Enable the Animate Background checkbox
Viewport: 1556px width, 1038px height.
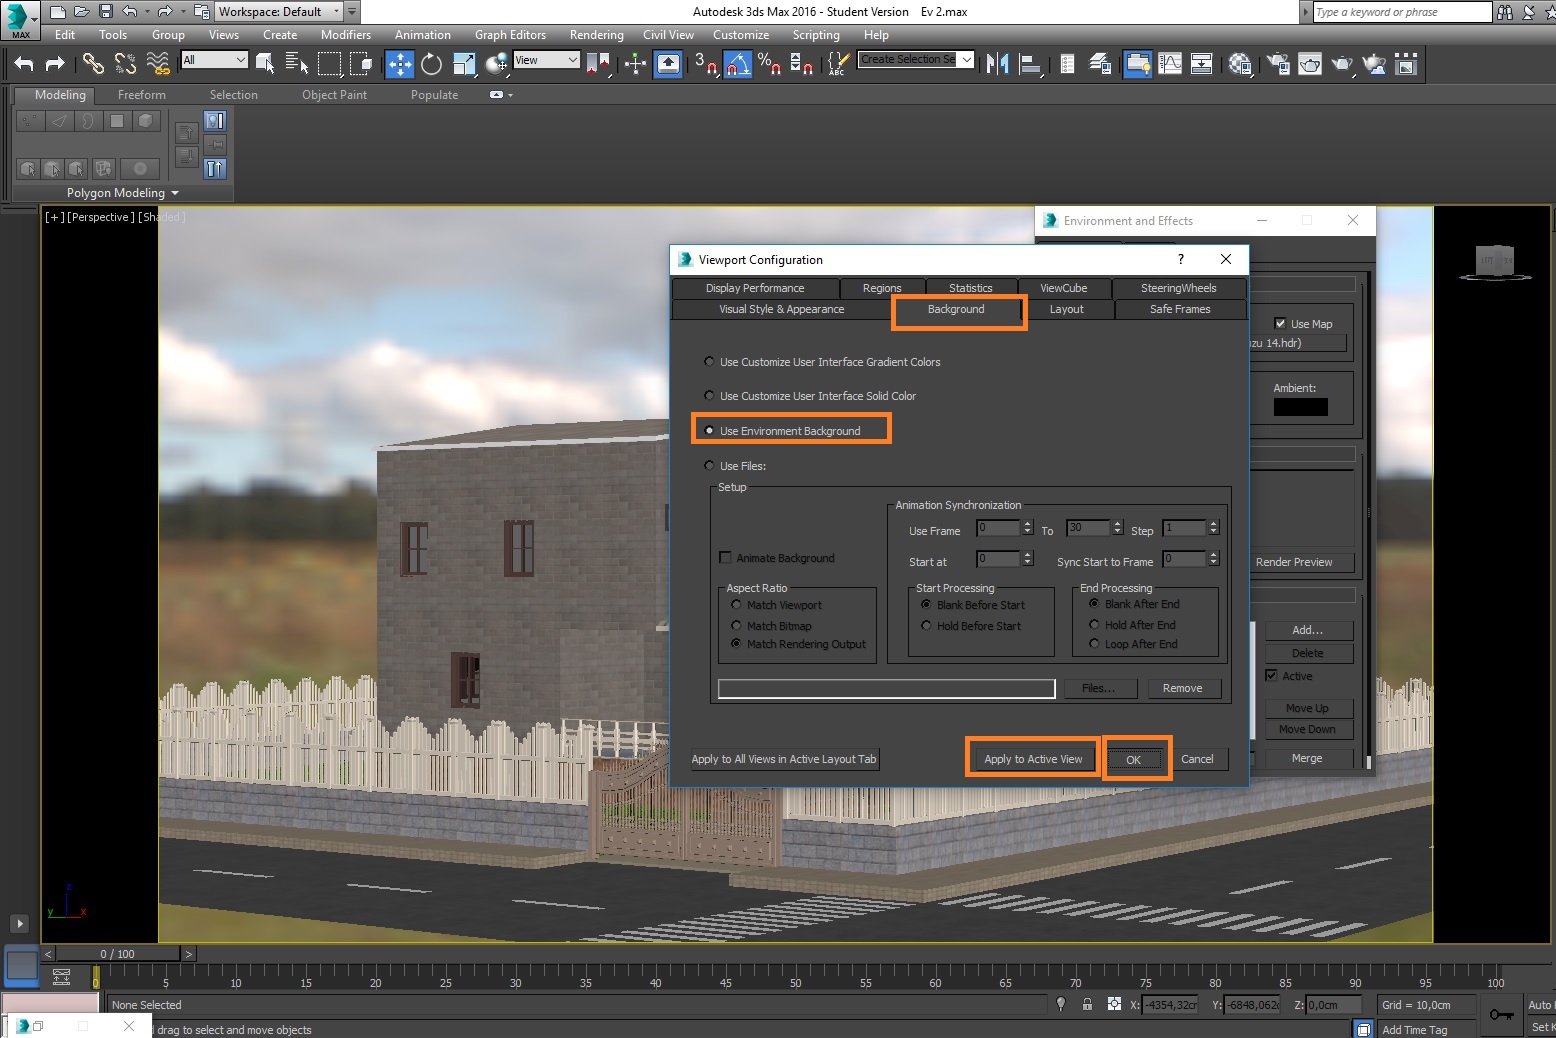(x=726, y=558)
